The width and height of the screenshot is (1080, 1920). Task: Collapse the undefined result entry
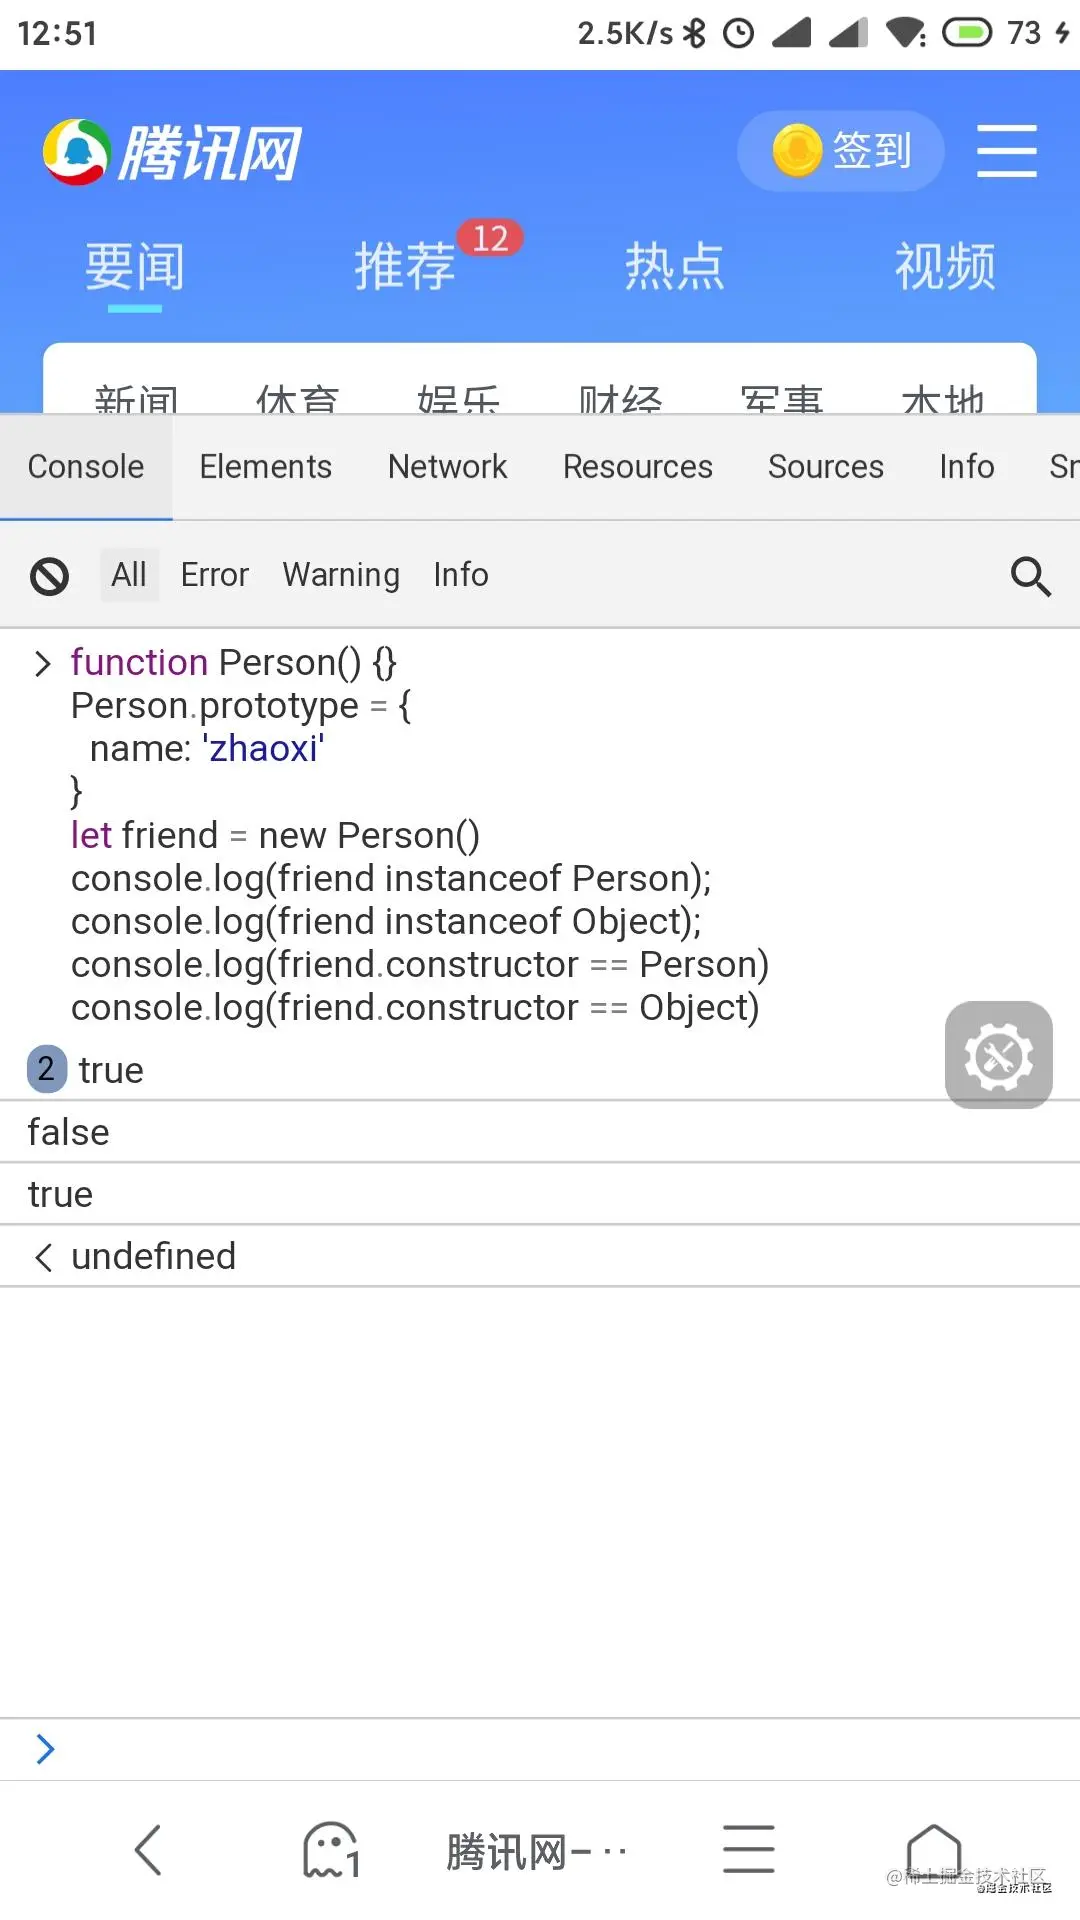coord(42,1257)
